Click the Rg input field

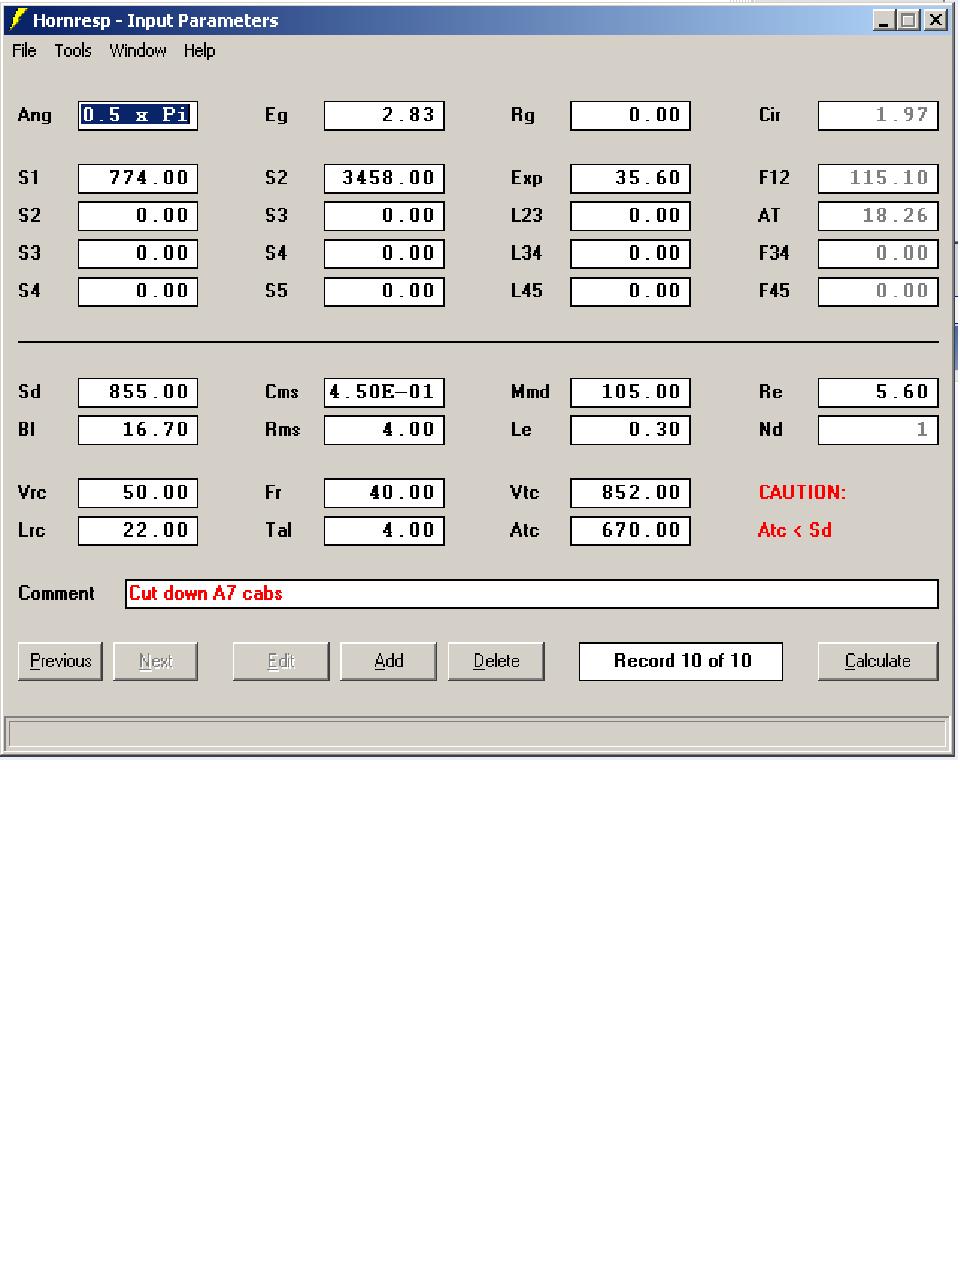coord(630,115)
